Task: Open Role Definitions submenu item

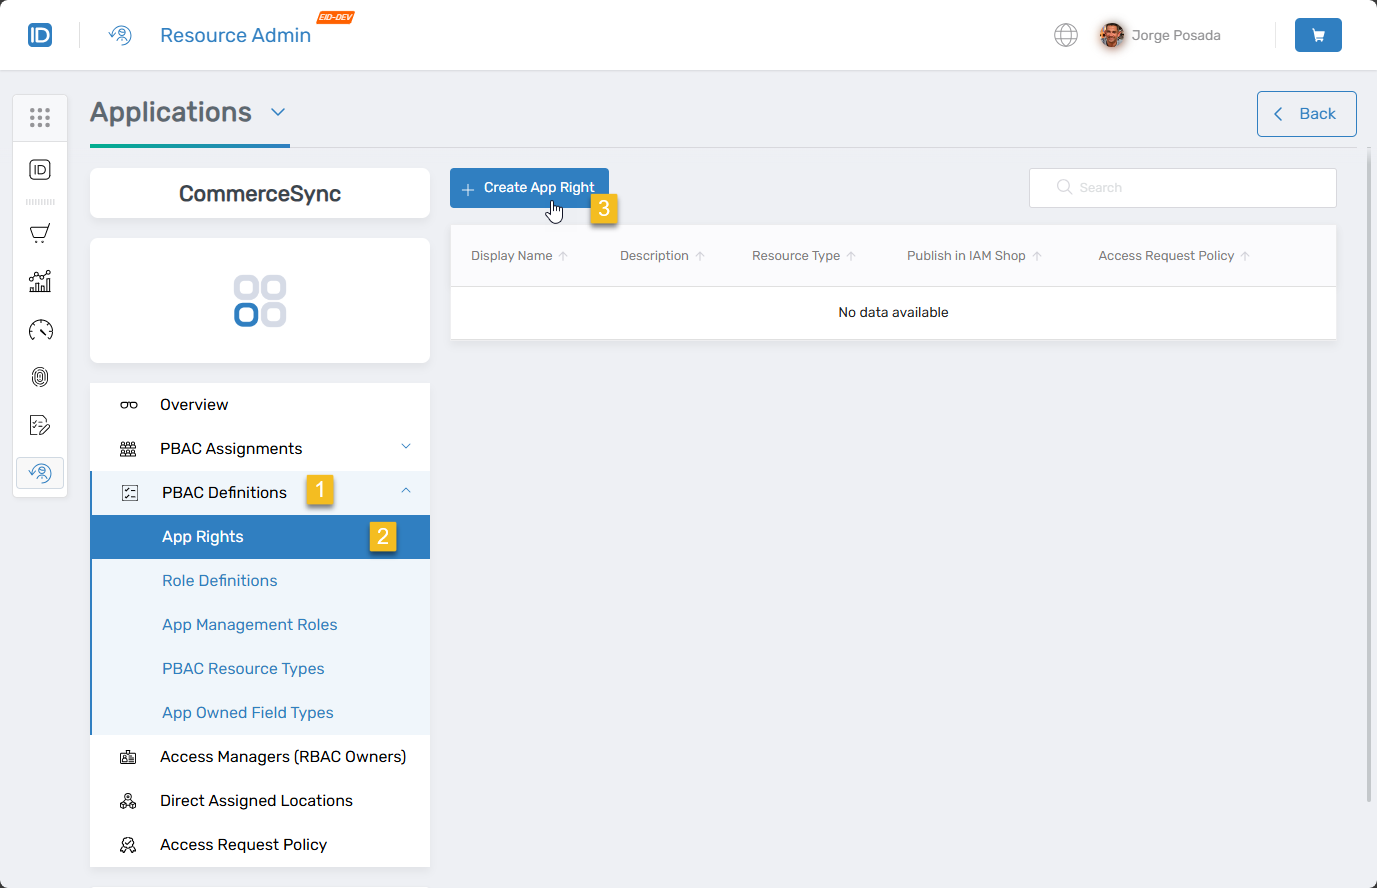Action: click(x=220, y=581)
